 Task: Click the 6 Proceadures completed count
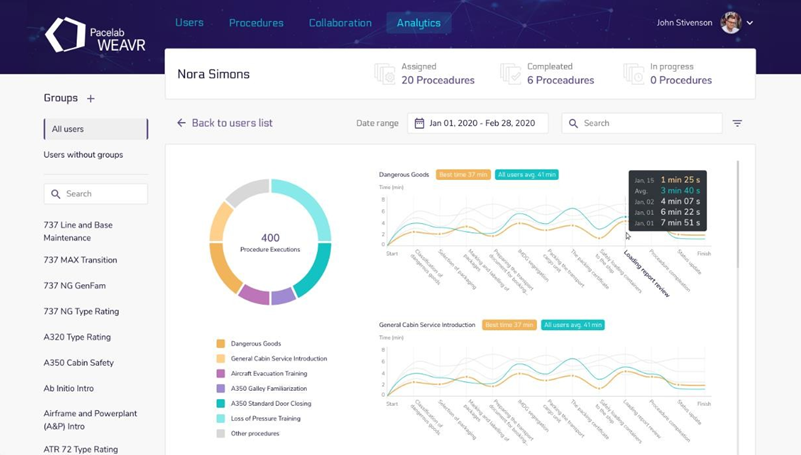[x=560, y=80]
